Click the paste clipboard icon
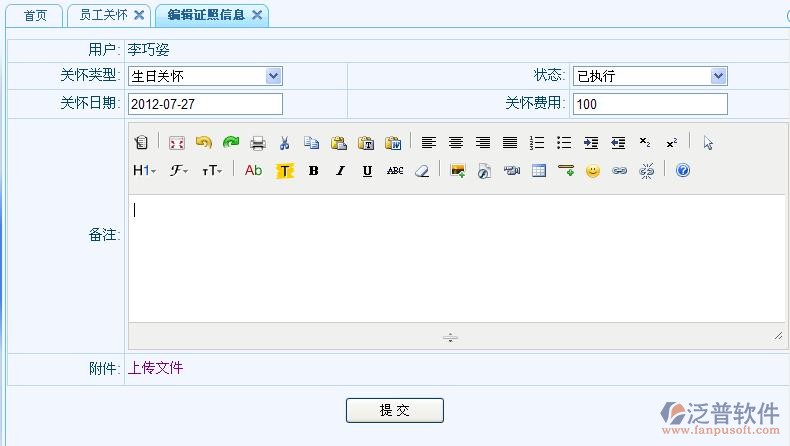Viewport: 790px width, 446px height. (339, 143)
